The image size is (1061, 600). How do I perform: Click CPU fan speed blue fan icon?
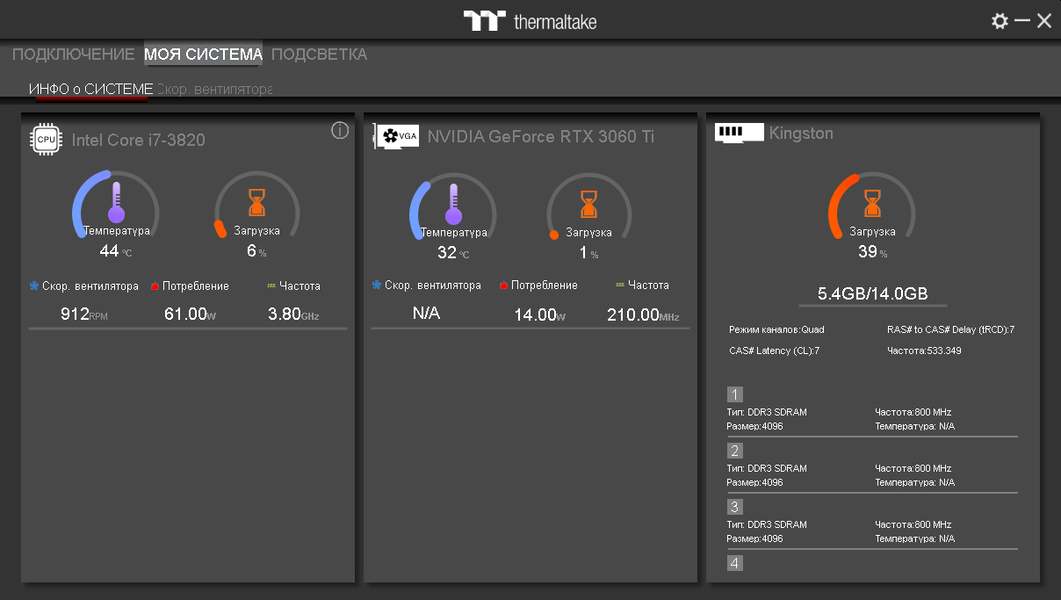34,286
